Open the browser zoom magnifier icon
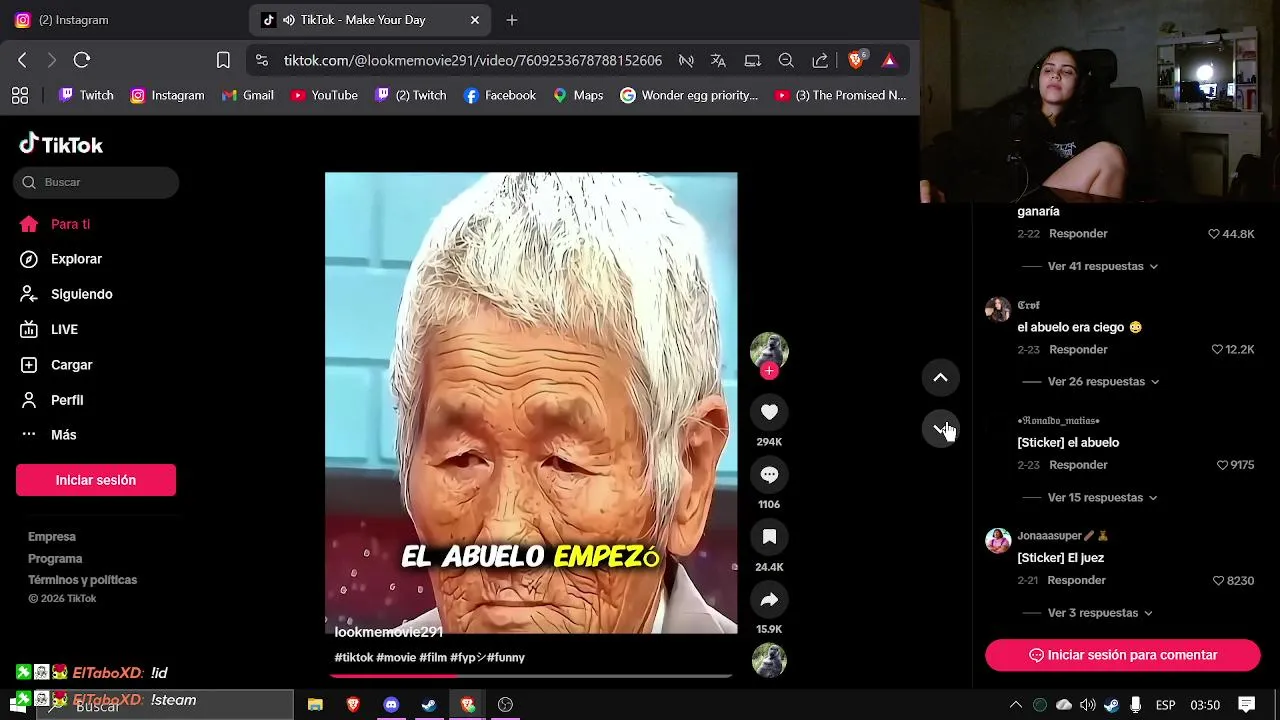 pyautogui.click(x=786, y=61)
